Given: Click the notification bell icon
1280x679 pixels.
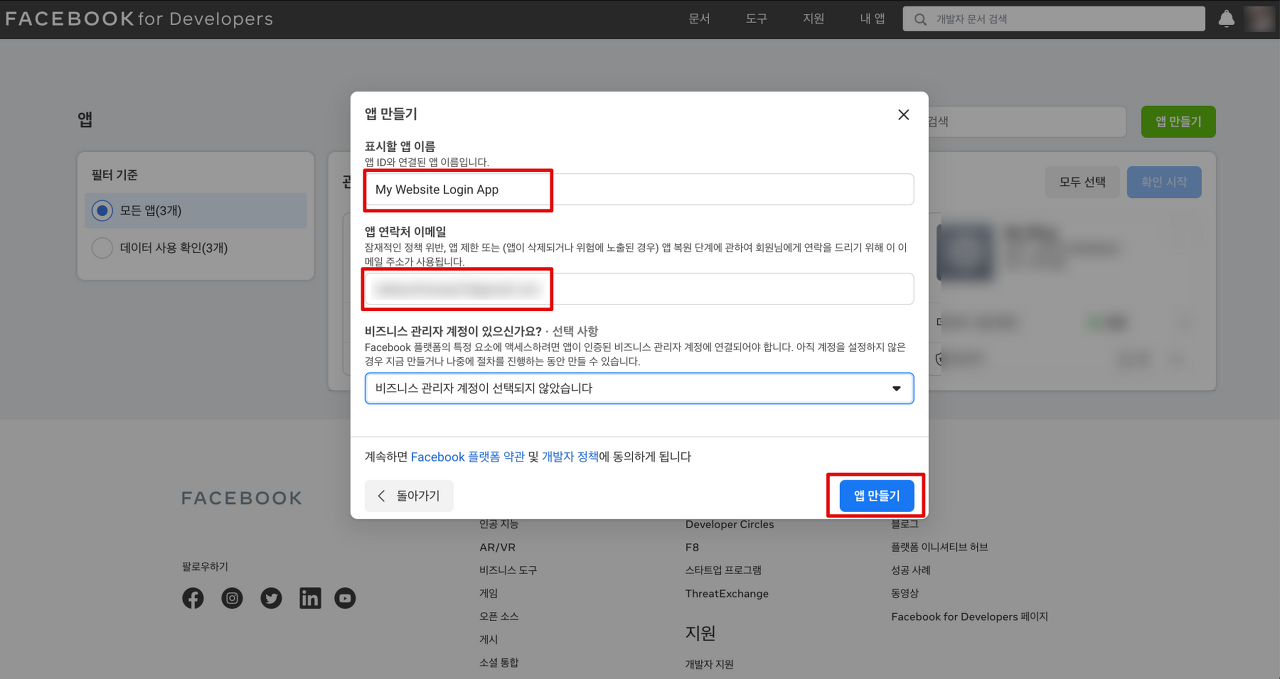Looking at the screenshot, I should pos(1227,19).
